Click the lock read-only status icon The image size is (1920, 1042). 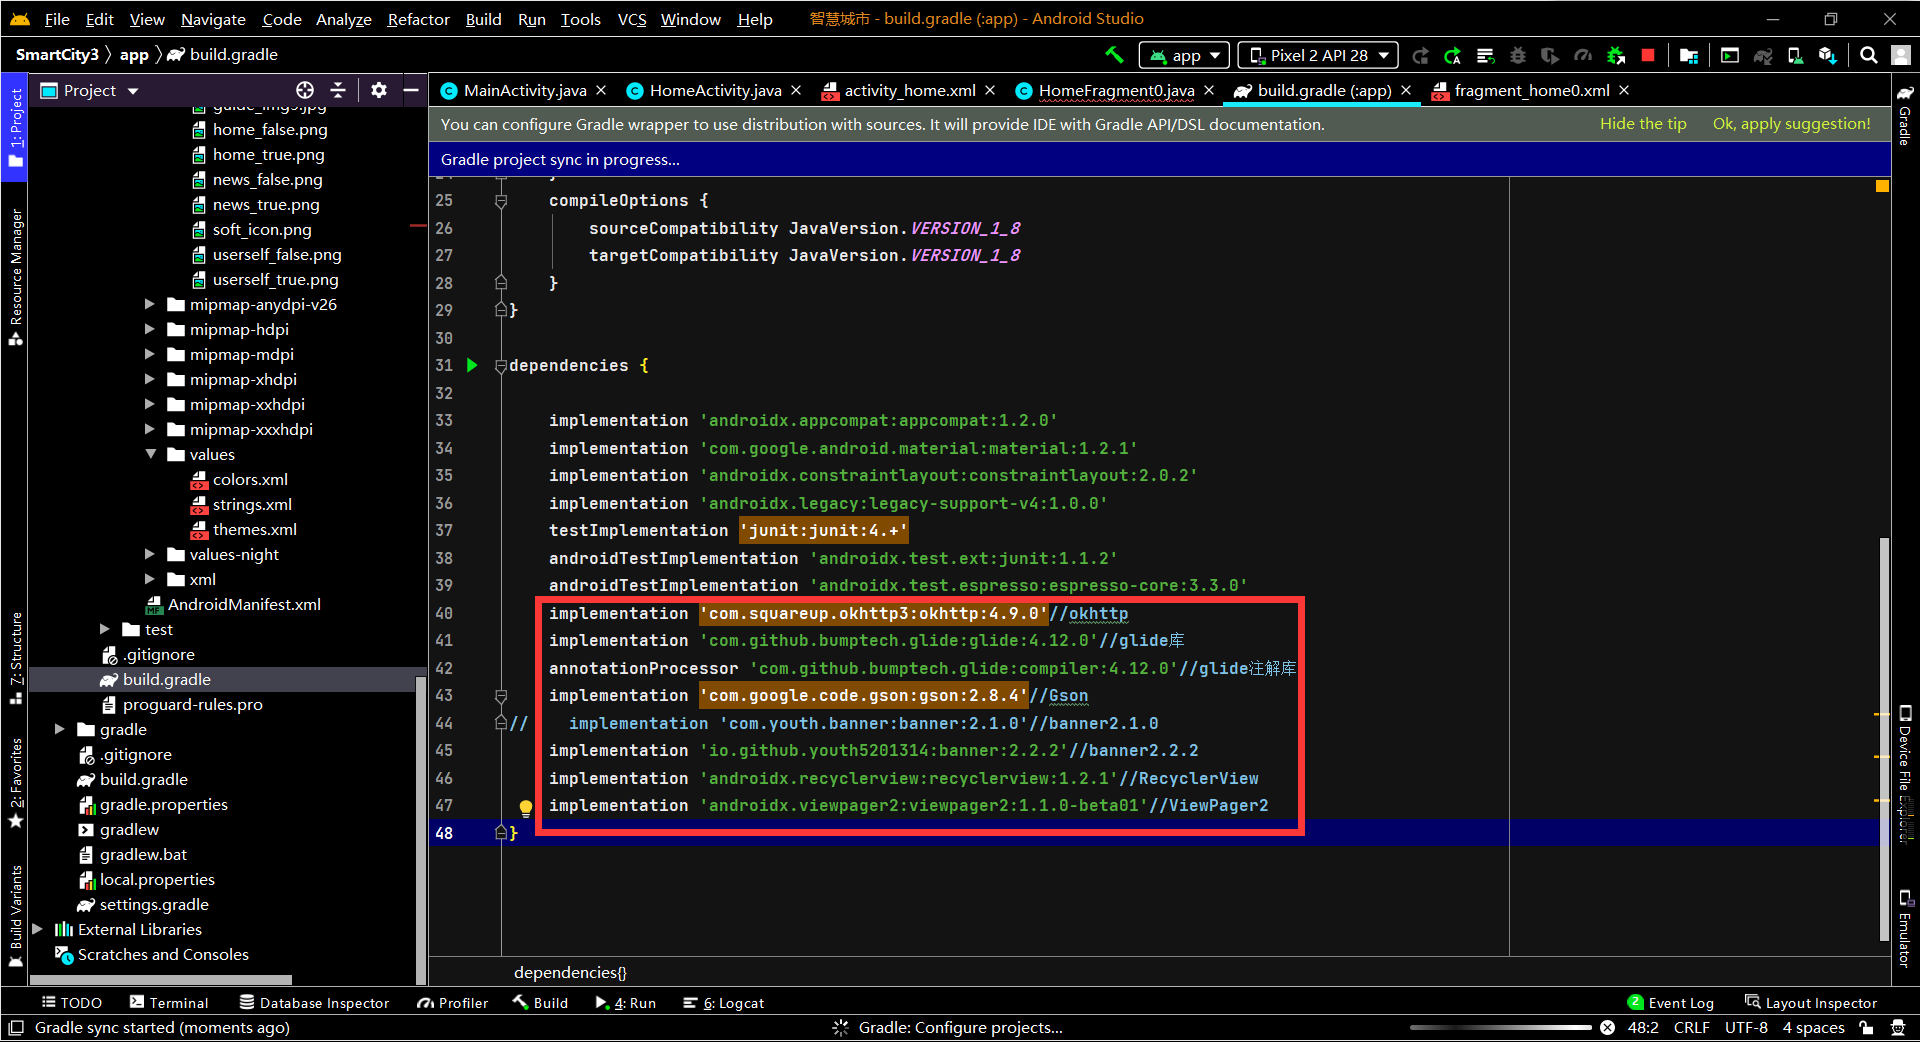[1866, 1027]
